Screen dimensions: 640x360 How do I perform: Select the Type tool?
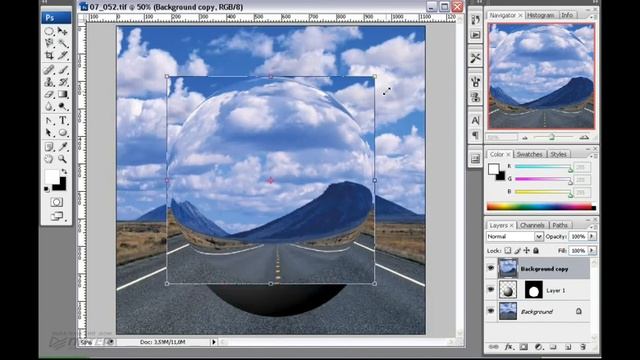pos(62,121)
